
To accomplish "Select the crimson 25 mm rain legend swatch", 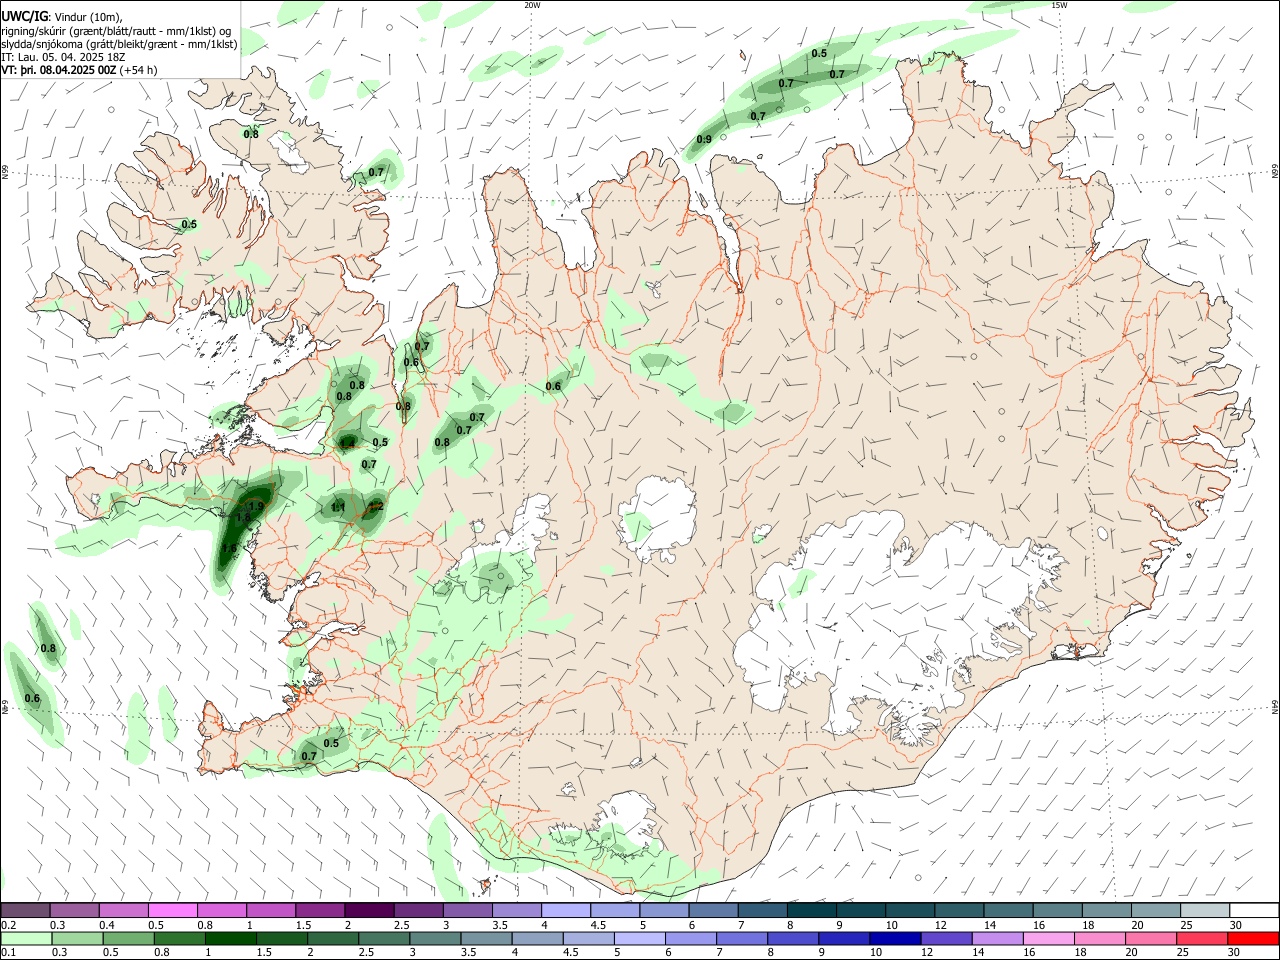I will click(x=1202, y=939).
